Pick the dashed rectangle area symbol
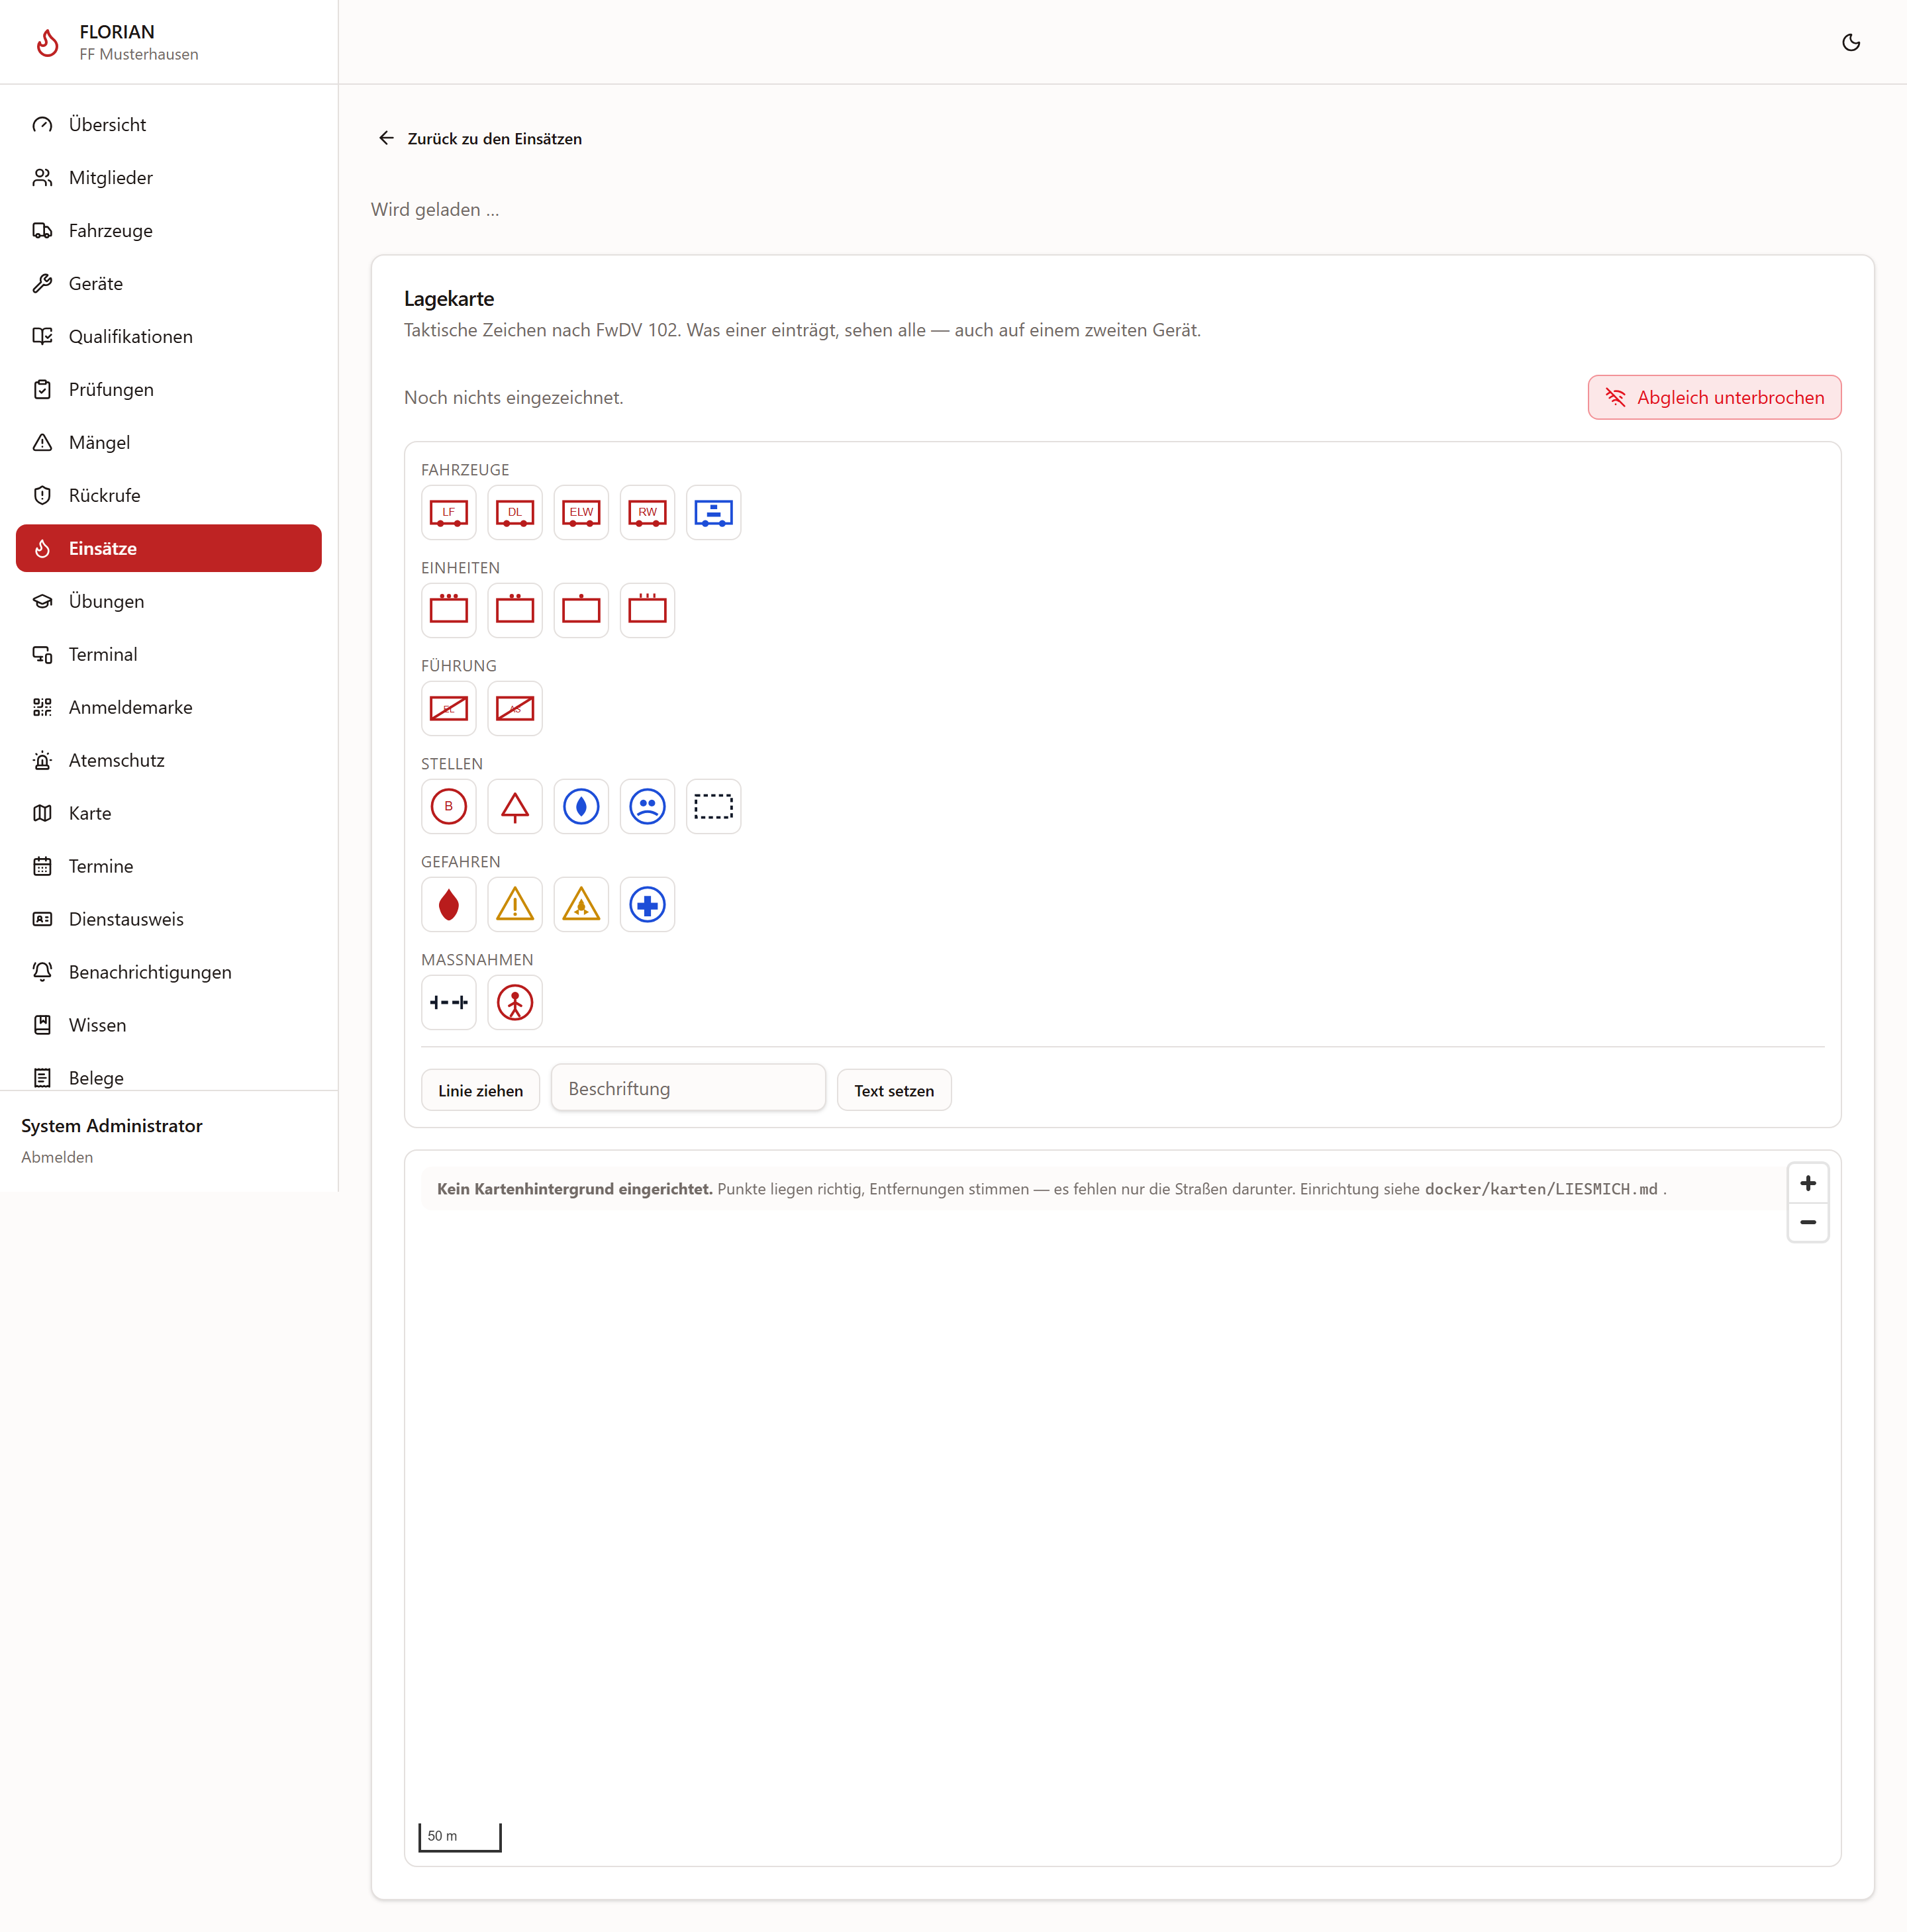The height and width of the screenshot is (1932, 1907). tap(713, 807)
